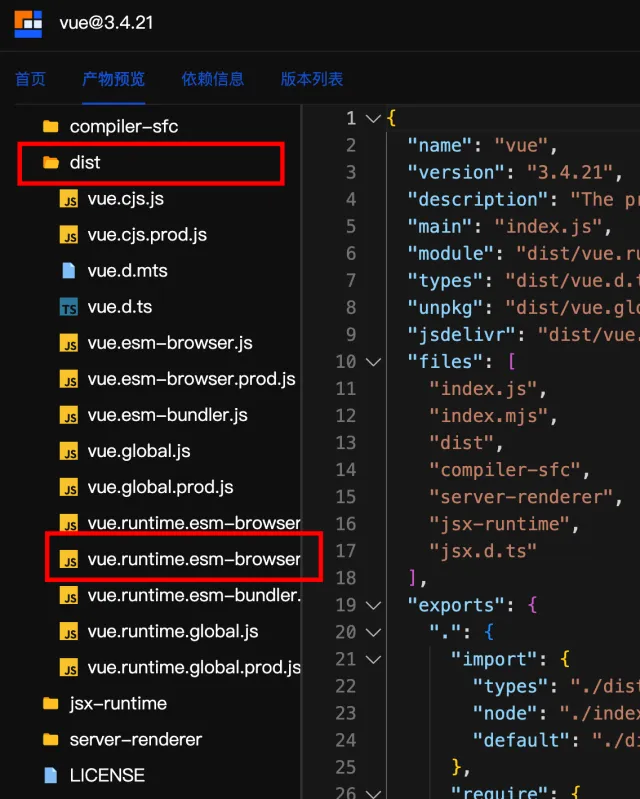Click the jsx-runtime folder icon

pos(50,704)
